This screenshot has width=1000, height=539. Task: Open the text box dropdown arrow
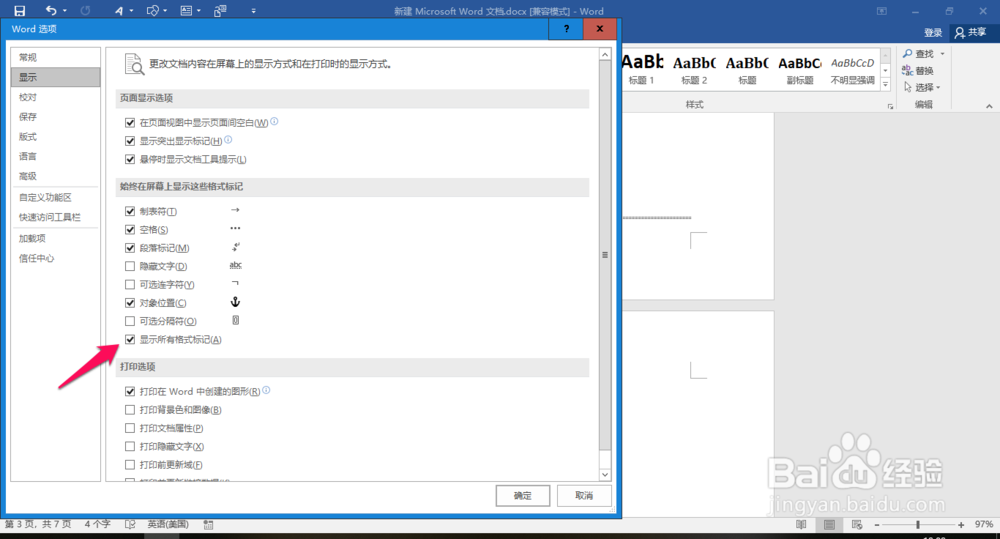pos(199,11)
